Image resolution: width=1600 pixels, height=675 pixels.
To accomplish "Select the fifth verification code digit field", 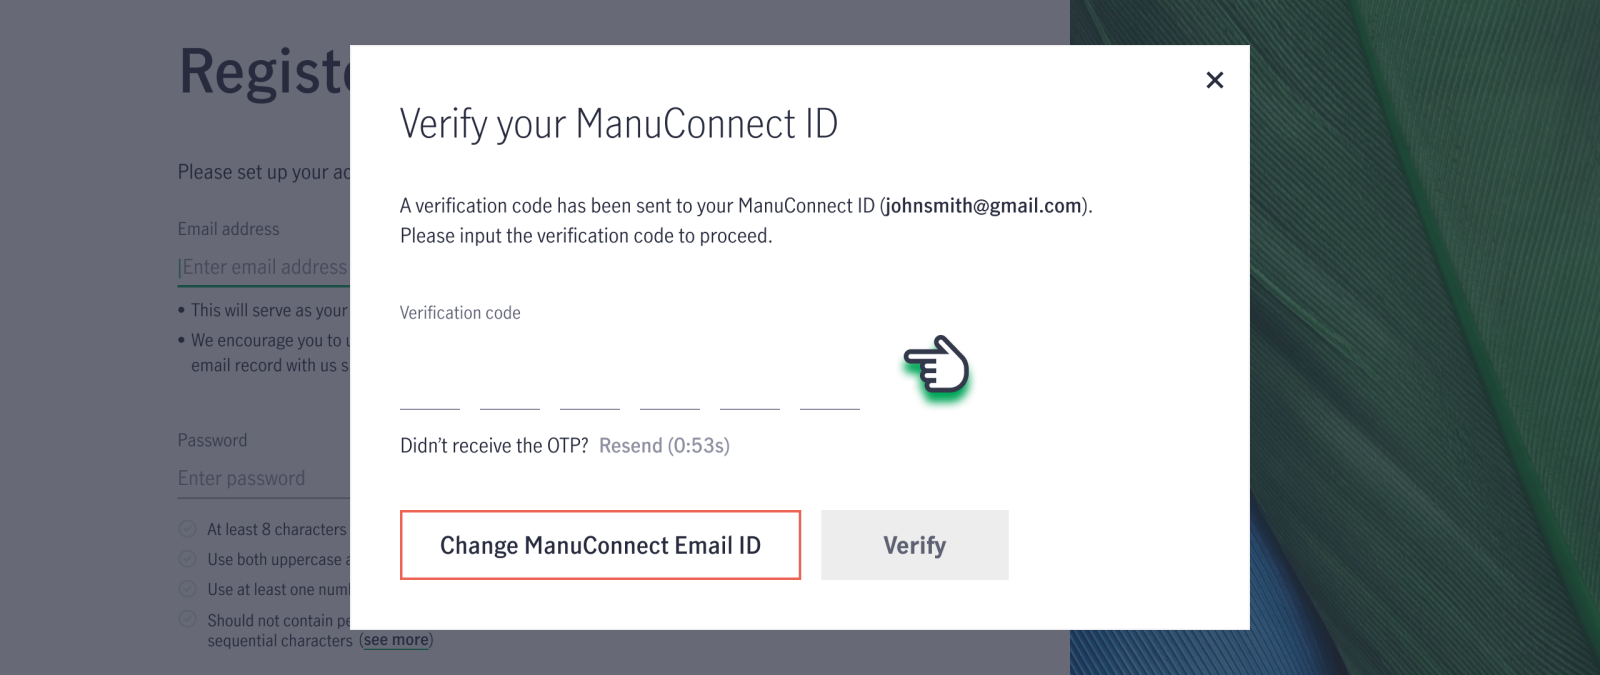I will (x=750, y=385).
